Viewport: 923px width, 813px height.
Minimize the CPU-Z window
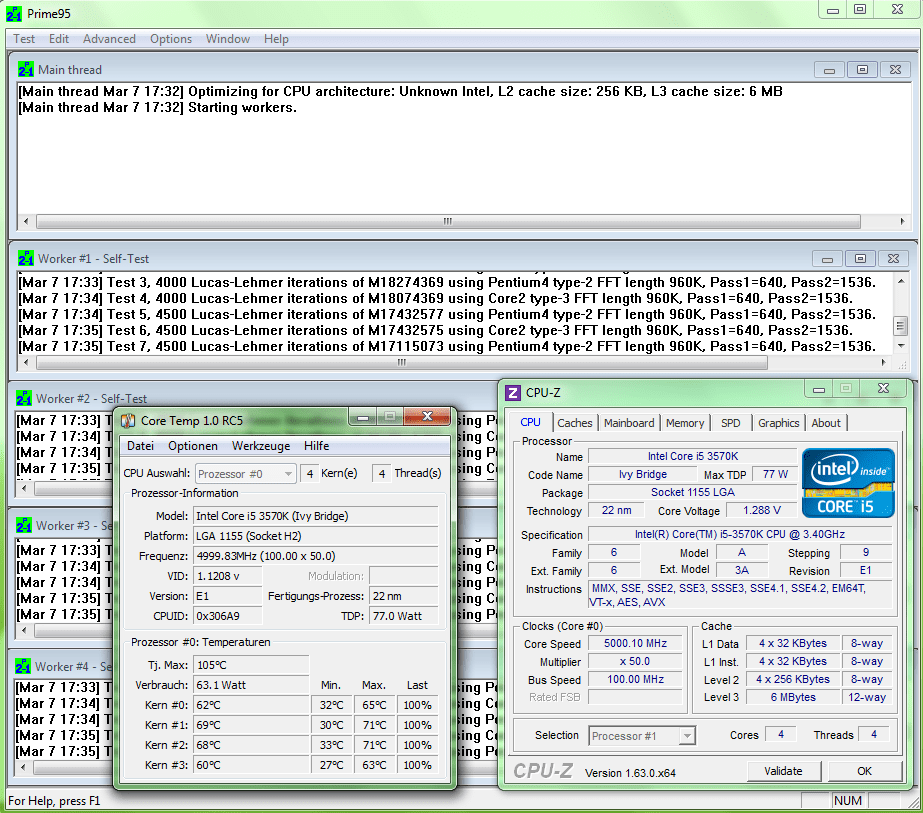point(819,389)
